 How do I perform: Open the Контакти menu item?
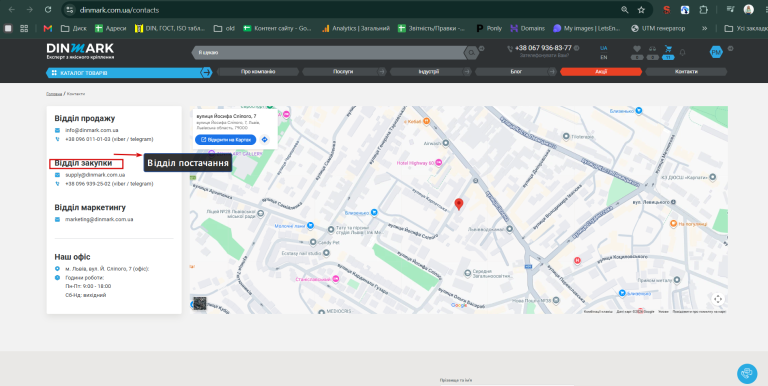[686, 72]
